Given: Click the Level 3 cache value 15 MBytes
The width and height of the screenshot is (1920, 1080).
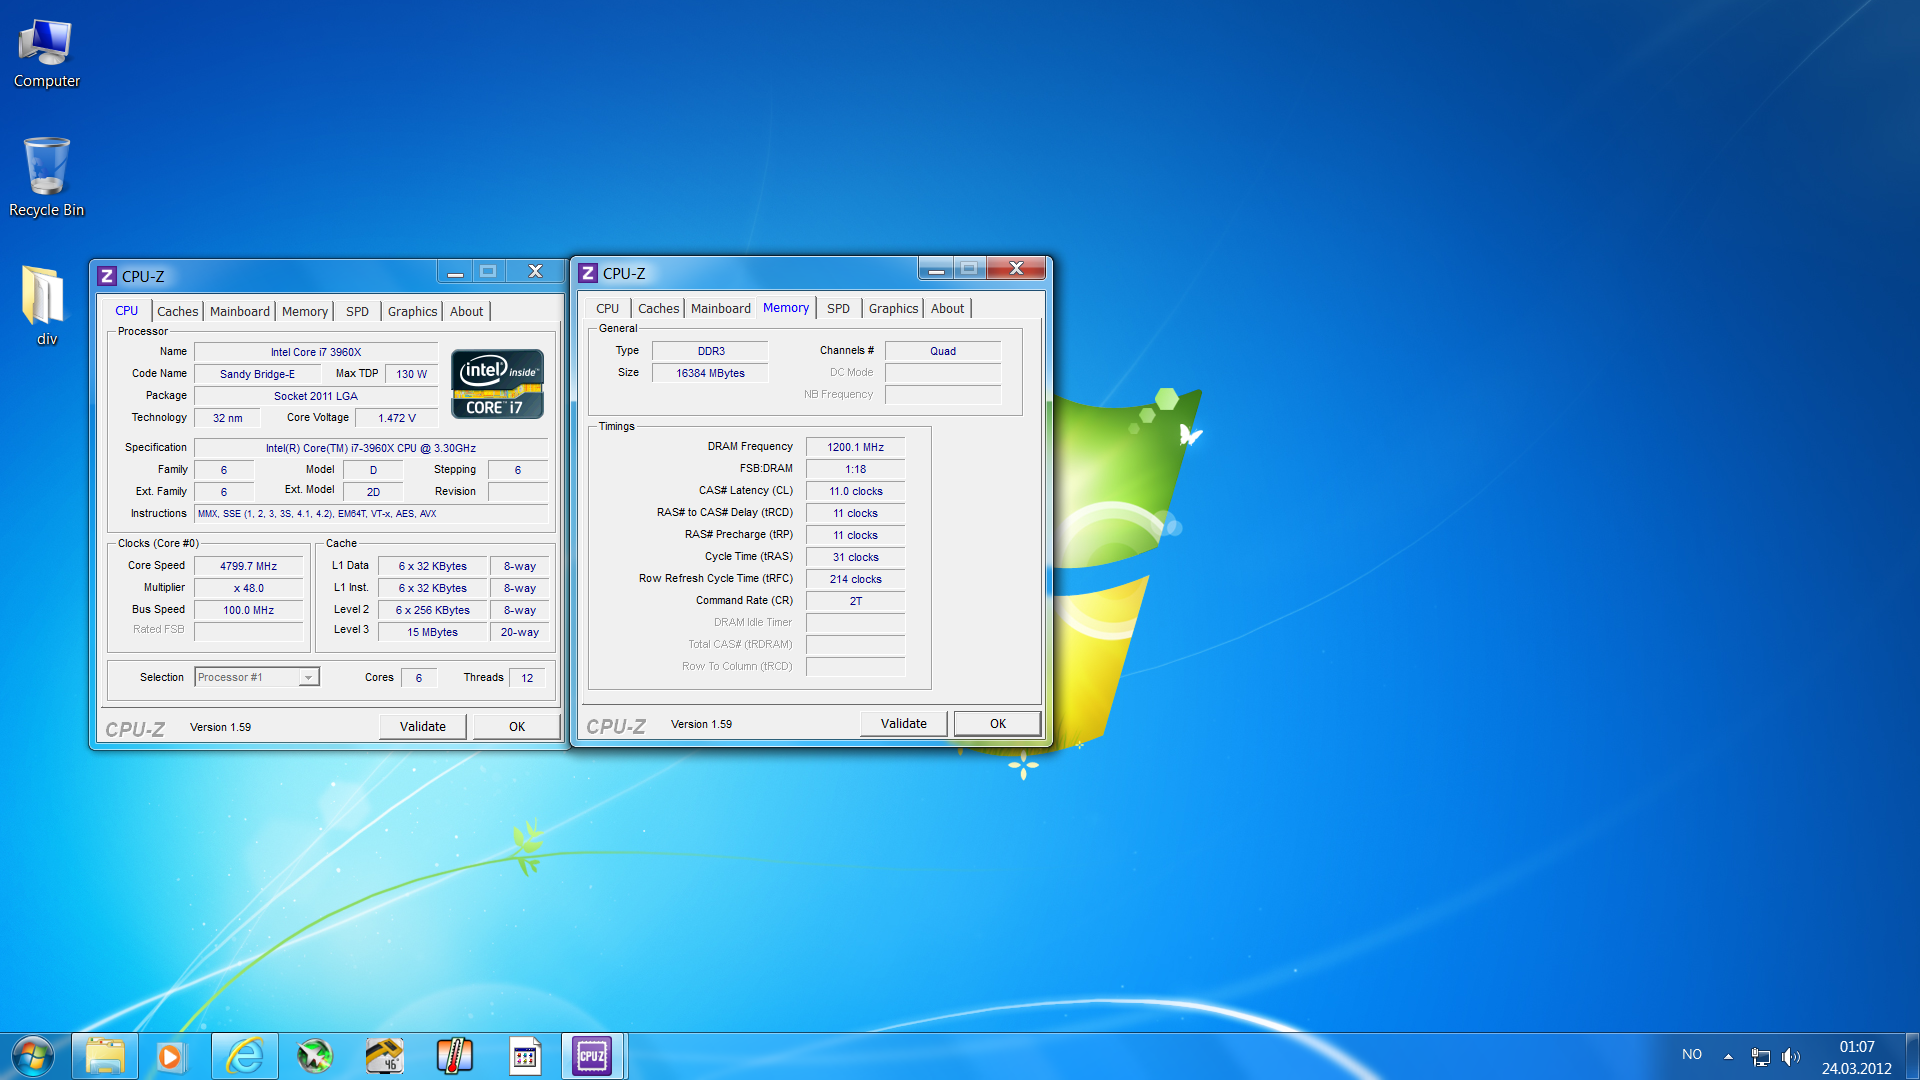Looking at the screenshot, I should (432, 632).
